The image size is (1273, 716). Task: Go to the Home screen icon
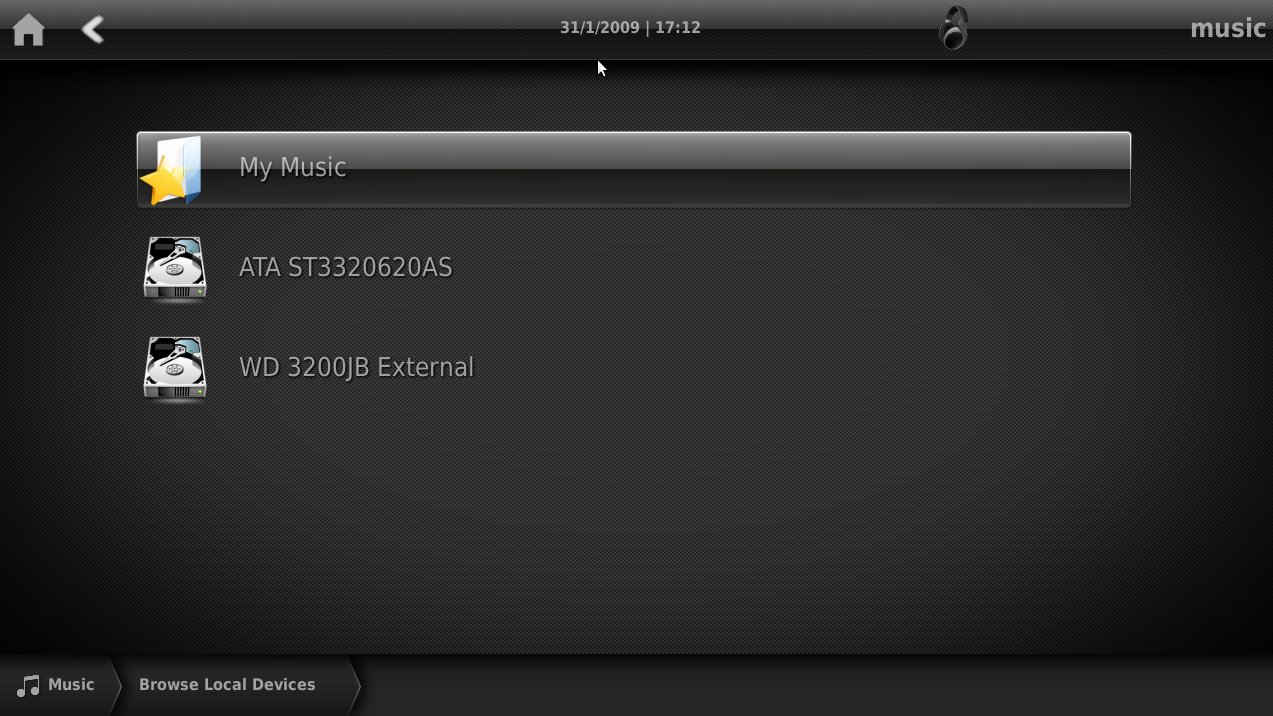tap(28, 30)
